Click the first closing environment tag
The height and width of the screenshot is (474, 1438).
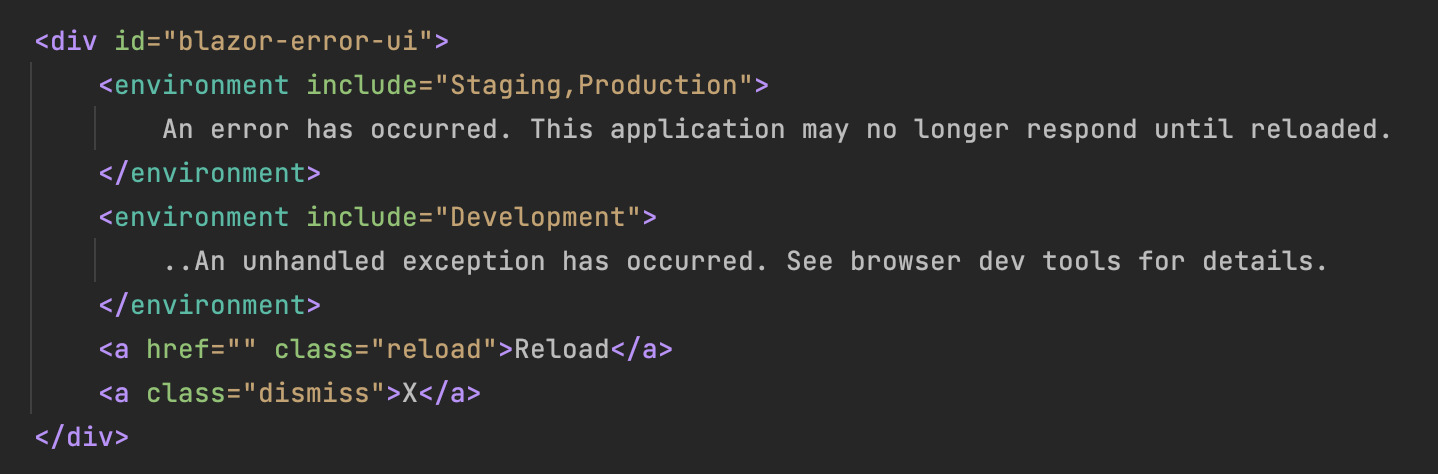click(x=210, y=173)
